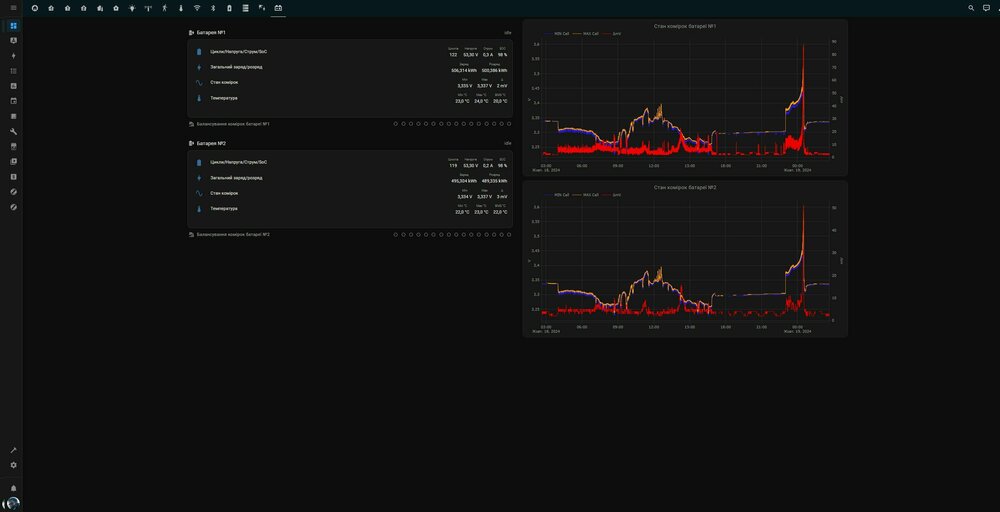Open the Energy lightning icon in sidebar

pyautogui.click(x=13, y=56)
